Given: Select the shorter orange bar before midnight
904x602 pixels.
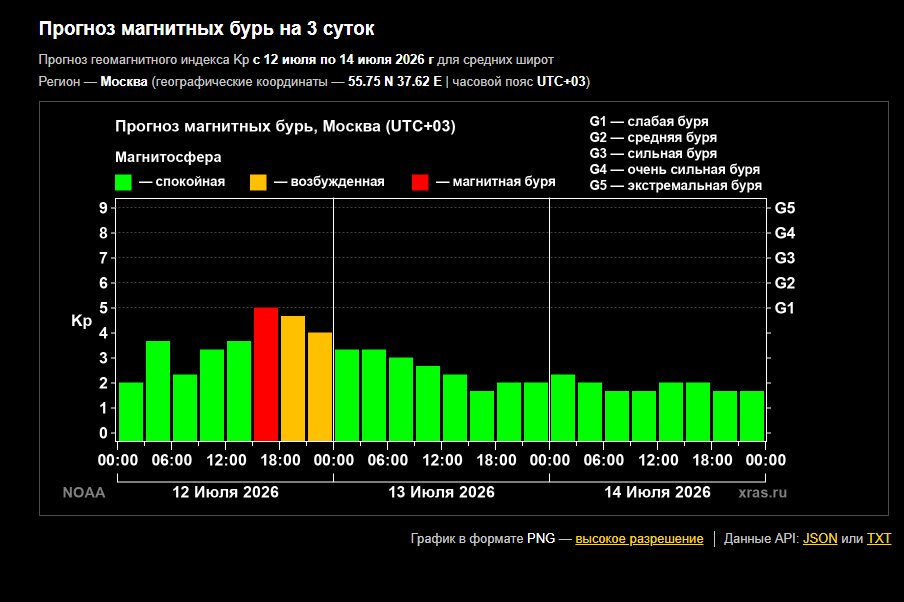Looking at the screenshot, I should click(x=320, y=386).
